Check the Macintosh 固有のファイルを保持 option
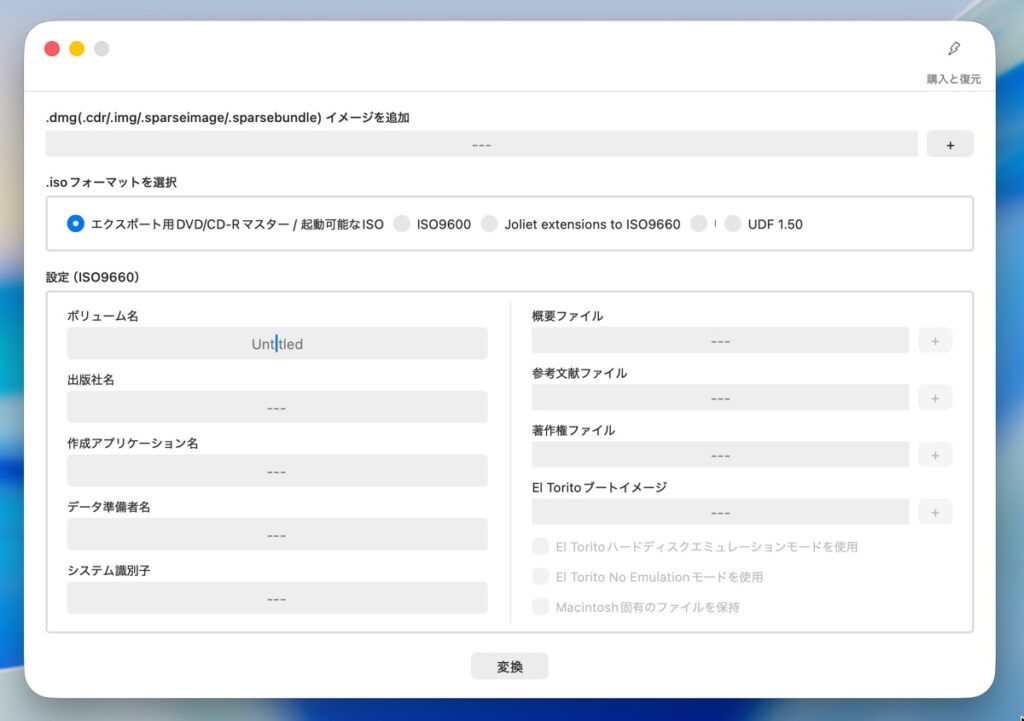The height and width of the screenshot is (721, 1024). tap(541, 607)
